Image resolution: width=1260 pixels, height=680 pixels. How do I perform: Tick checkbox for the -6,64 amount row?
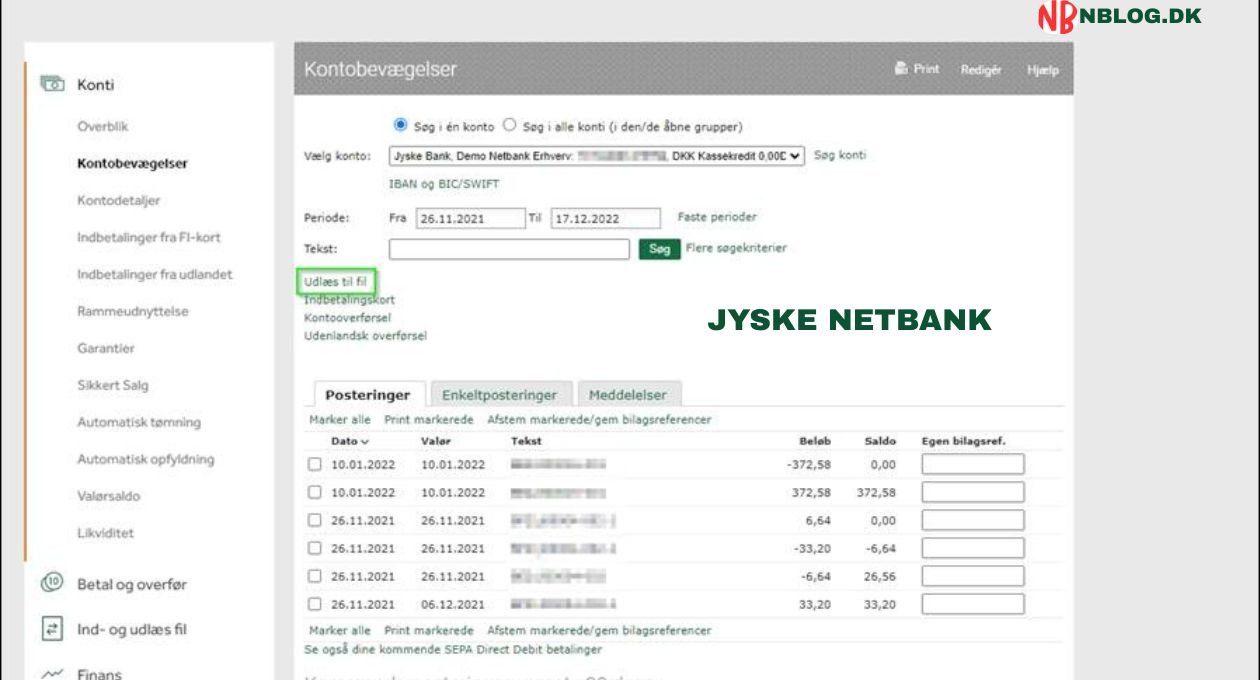pos(315,576)
